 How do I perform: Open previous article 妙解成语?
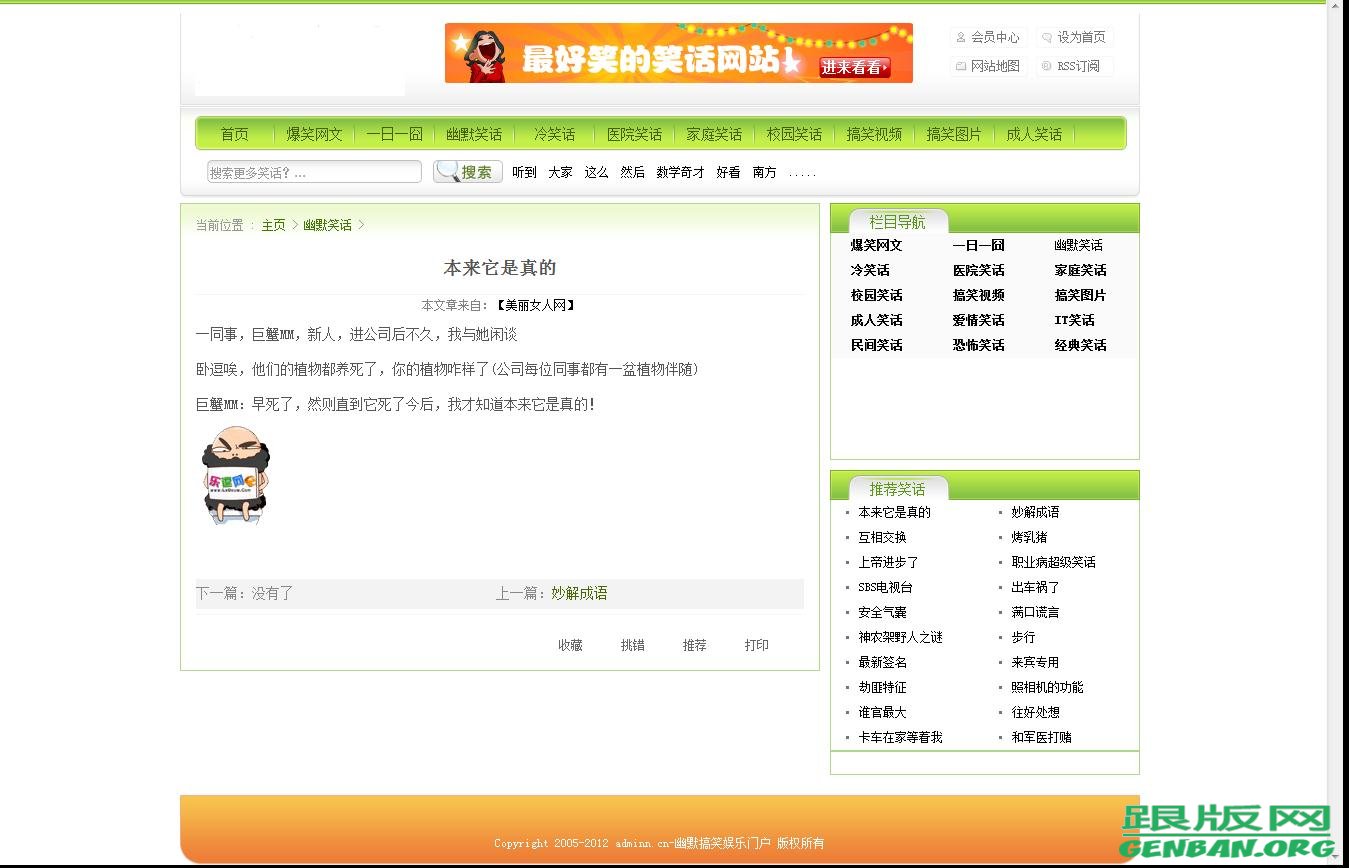pos(579,592)
